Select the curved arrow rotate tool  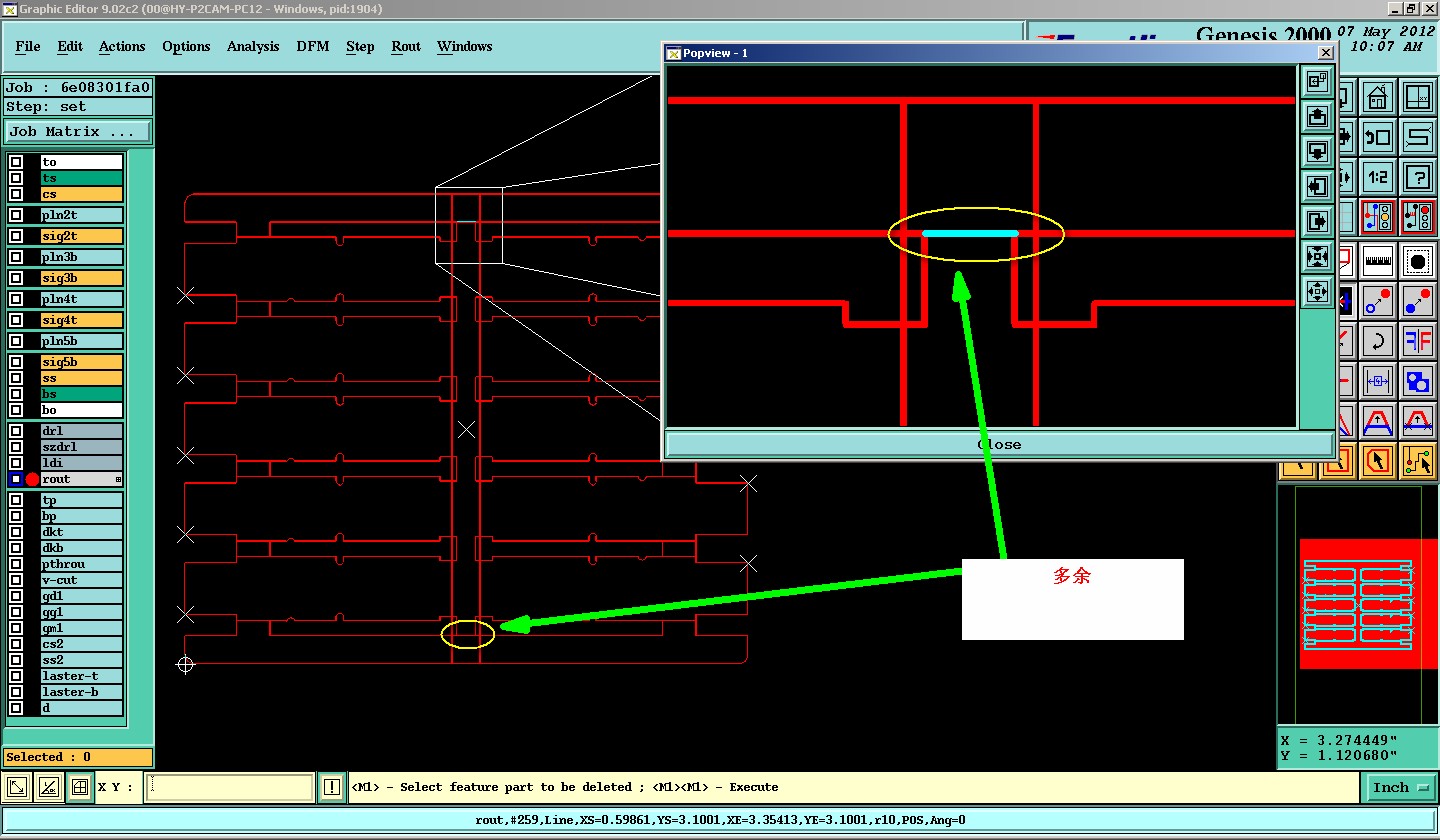point(1378,340)
